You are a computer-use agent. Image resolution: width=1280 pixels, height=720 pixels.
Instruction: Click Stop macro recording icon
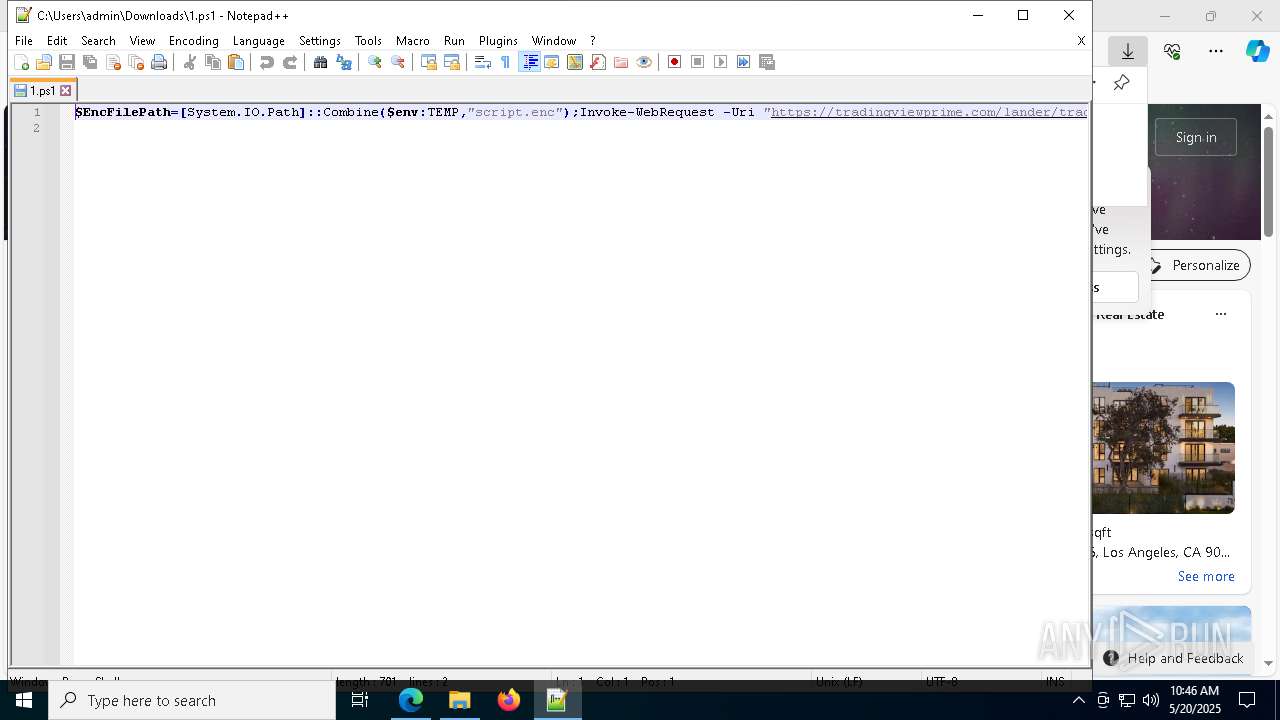click(697, 62)
